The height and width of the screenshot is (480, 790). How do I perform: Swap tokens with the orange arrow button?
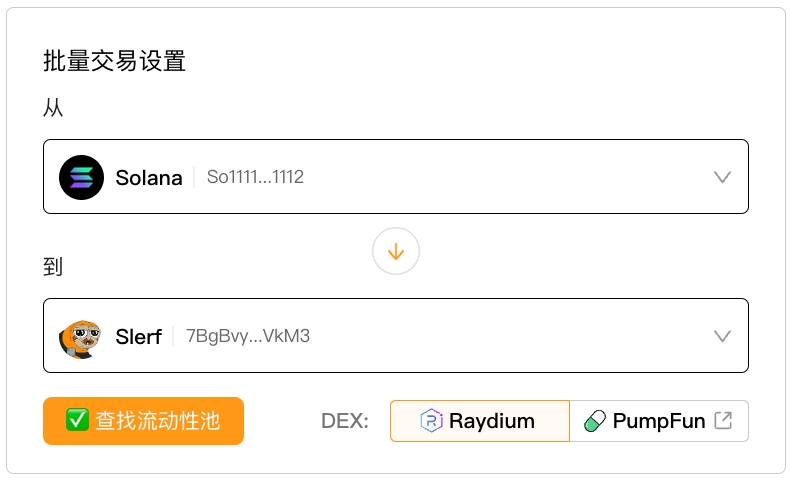coord(395,252)
